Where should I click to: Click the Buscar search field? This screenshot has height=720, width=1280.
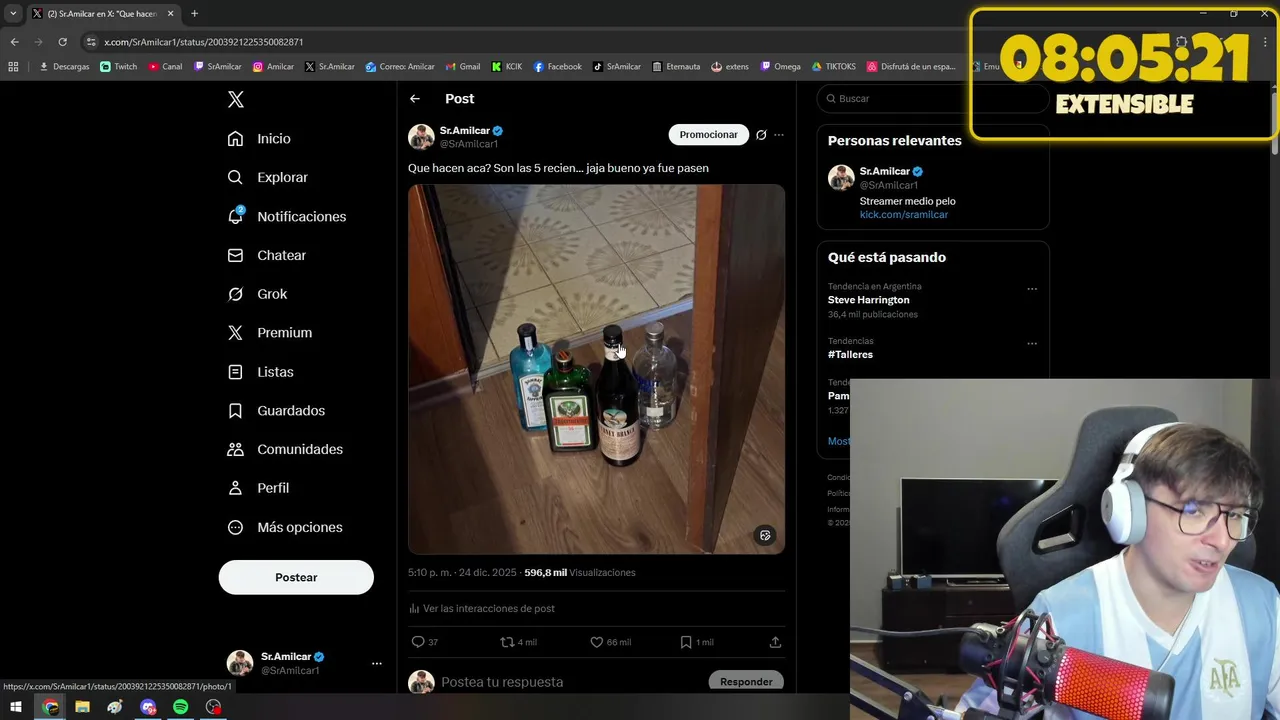pos(932,98)
